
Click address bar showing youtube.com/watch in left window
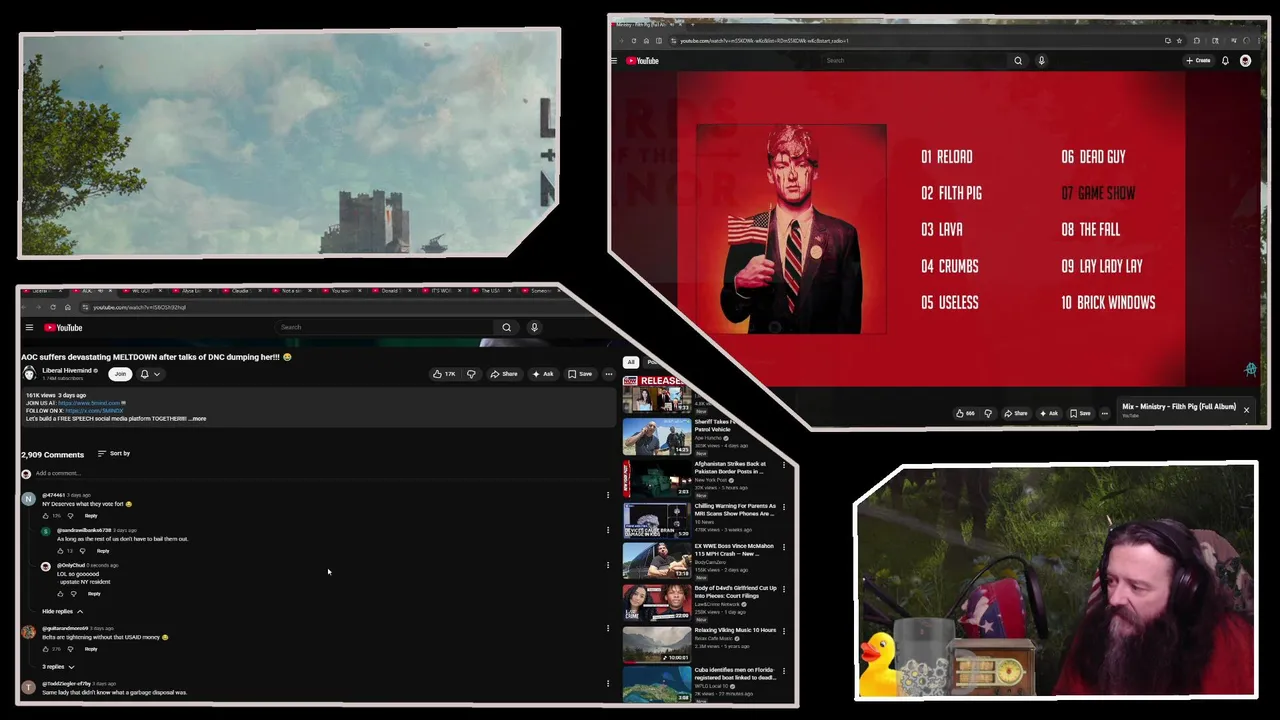click(x=140, y=307)
